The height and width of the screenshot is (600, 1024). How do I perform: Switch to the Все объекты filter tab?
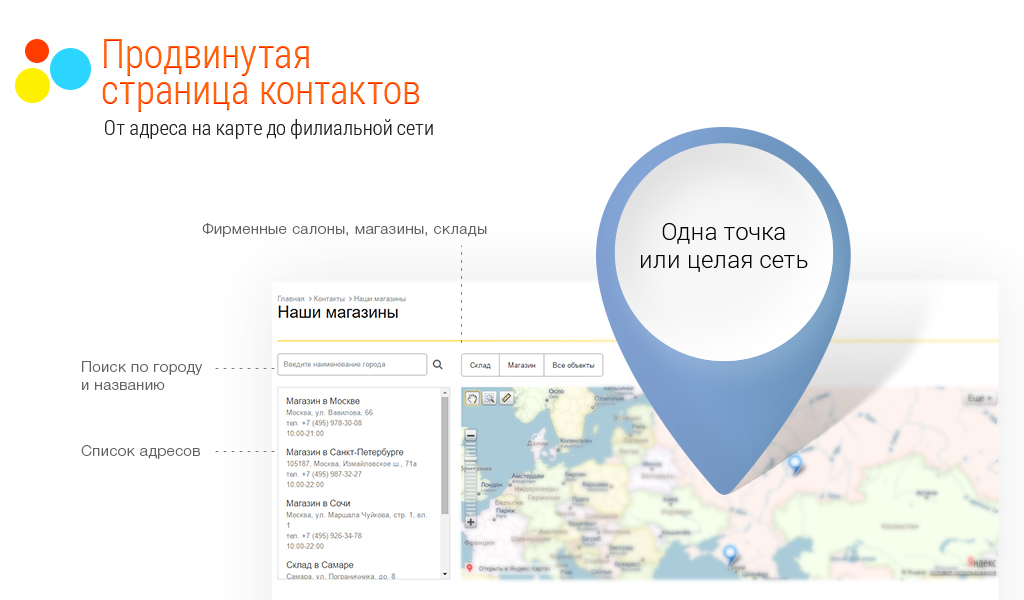click(573, 365)
